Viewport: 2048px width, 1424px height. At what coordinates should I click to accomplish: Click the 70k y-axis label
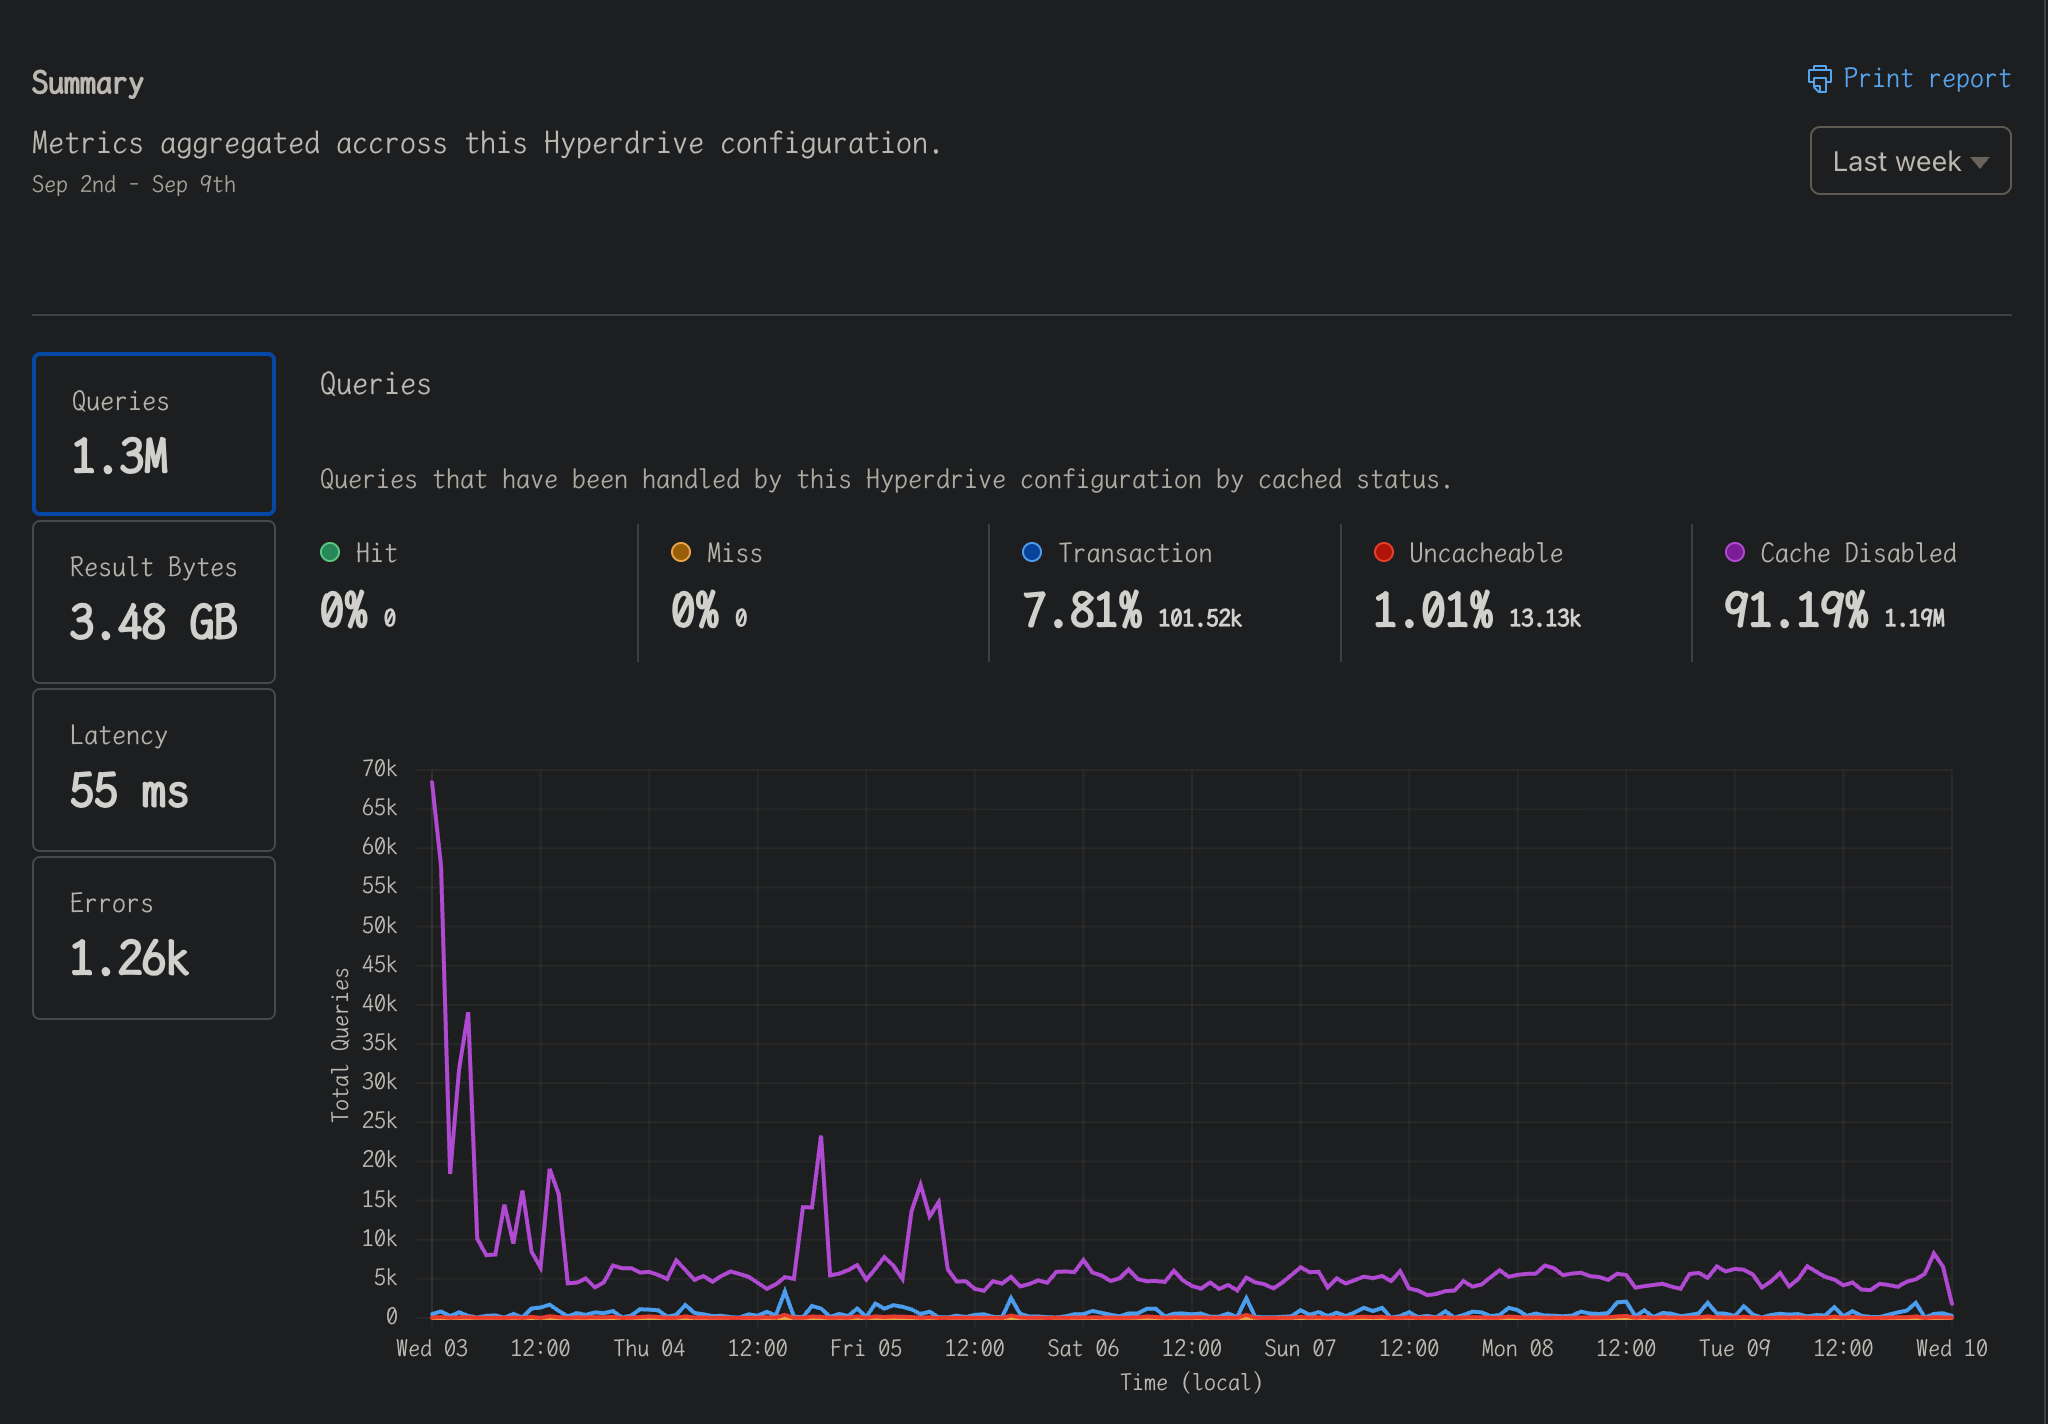coord(379,768)
